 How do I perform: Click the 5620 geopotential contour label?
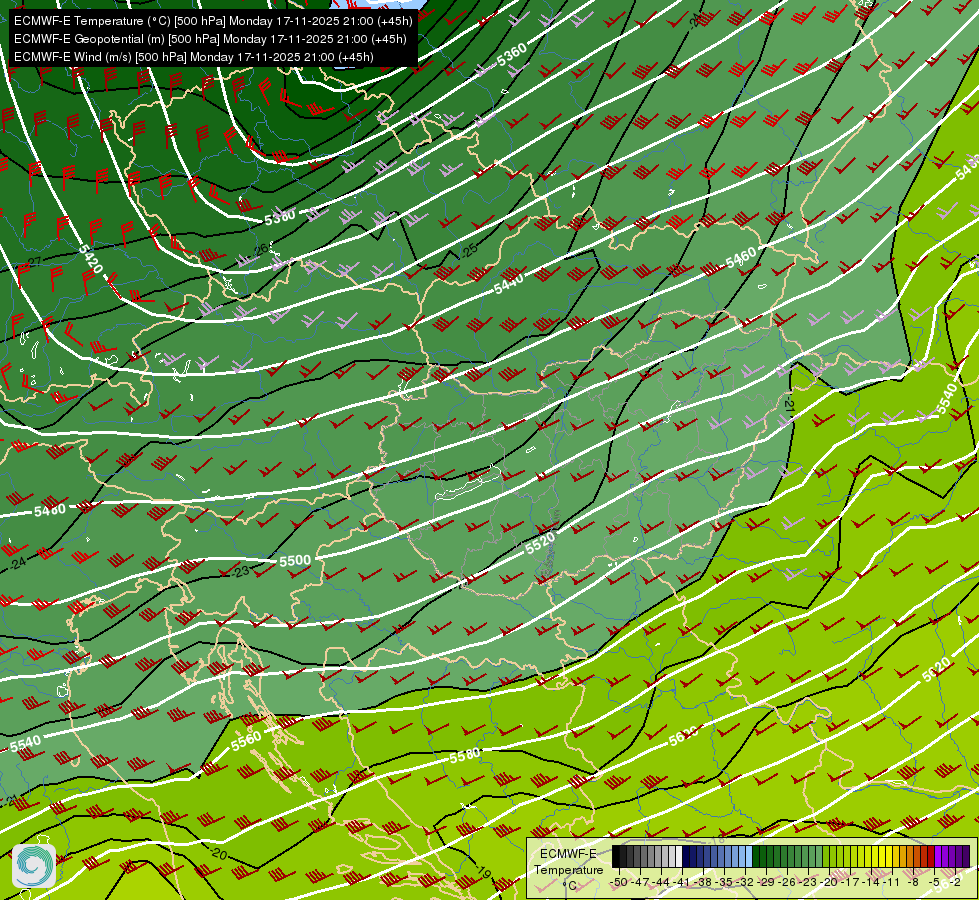click(937, 670)
